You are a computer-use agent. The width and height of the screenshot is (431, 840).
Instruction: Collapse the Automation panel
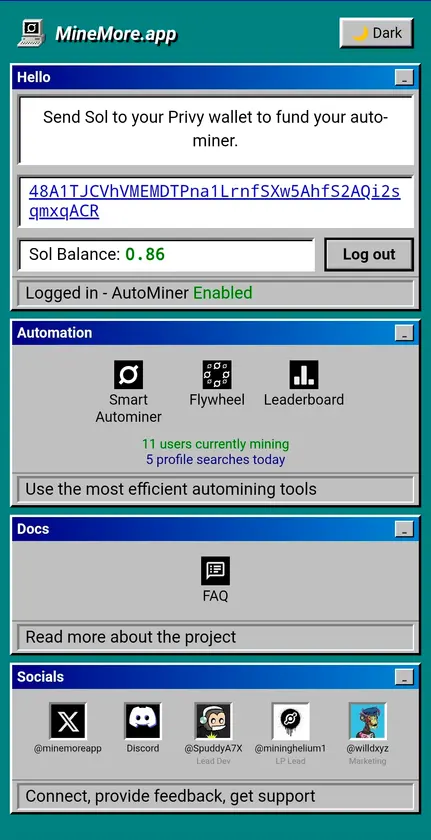[404, 333]
